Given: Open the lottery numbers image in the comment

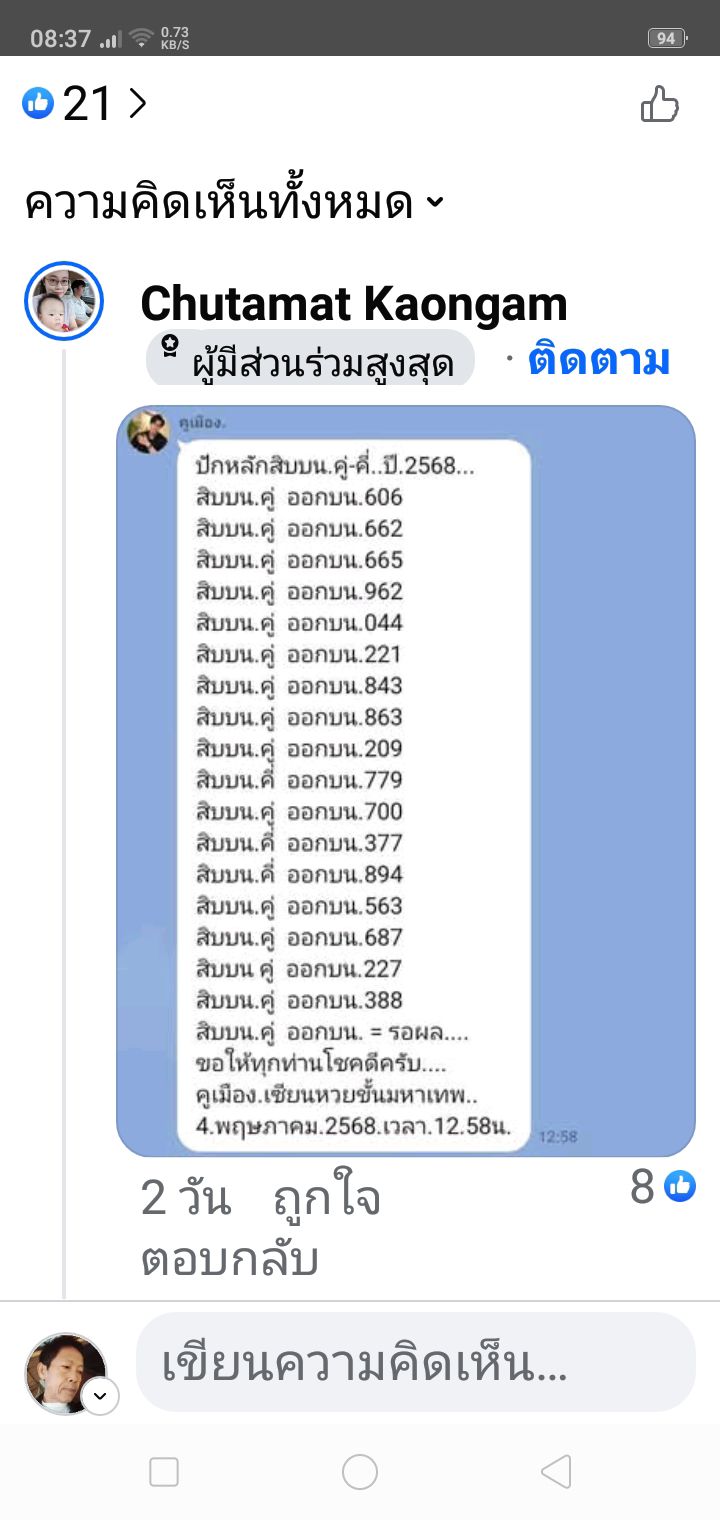Looking at the screenshot, I should 406,780.
